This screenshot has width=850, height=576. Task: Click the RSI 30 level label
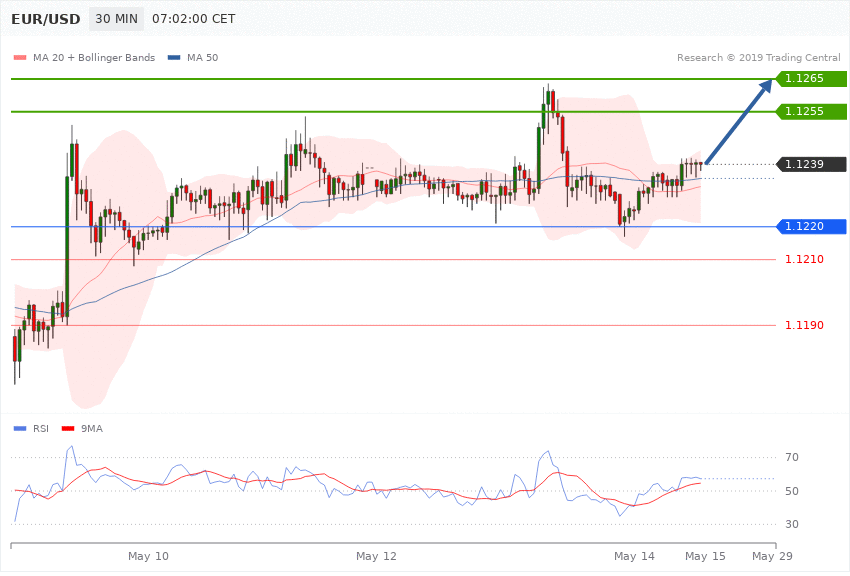(792, 524)
